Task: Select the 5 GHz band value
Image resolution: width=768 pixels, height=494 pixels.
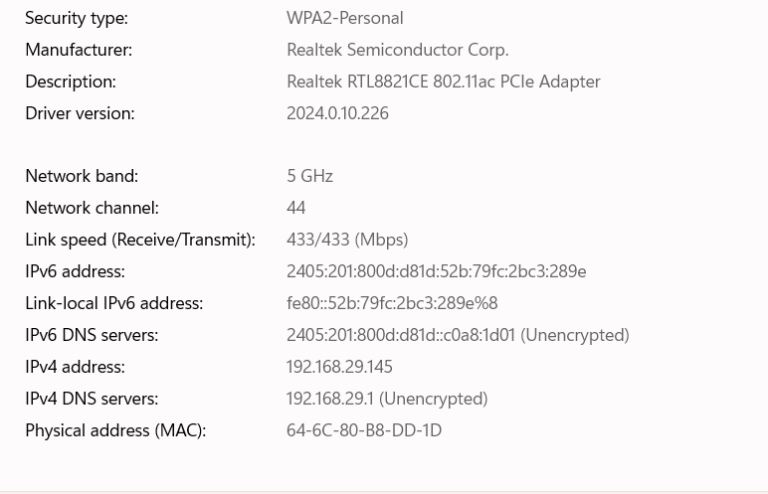Action: pyautogui.click(x=310, y=176)
